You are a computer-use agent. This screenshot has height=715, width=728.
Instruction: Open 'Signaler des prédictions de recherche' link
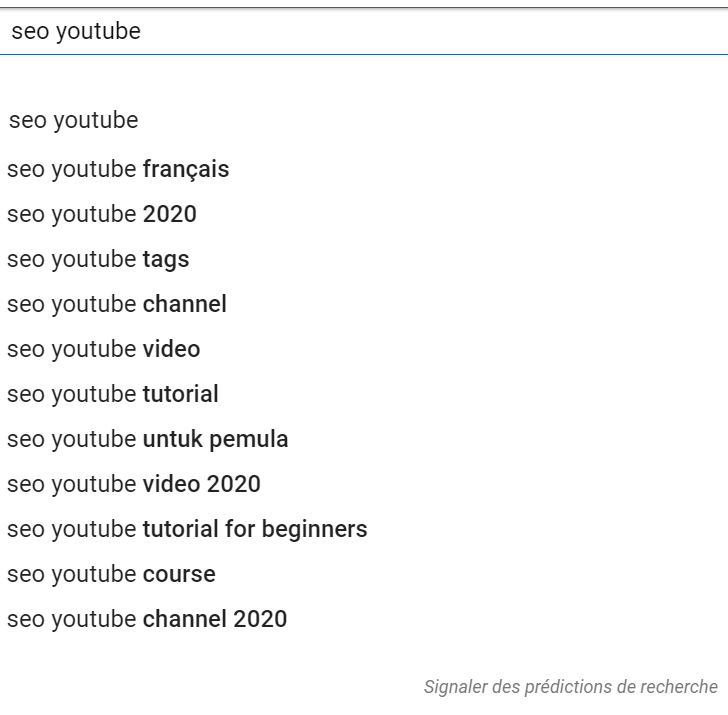tap(570, 687)
